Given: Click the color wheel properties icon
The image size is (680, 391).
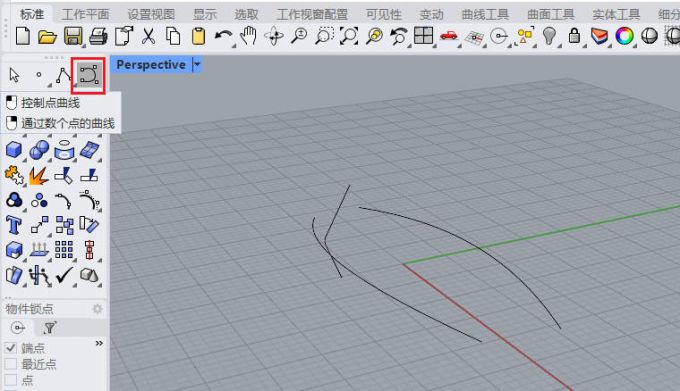Looking at the screenshot, I should tap(624, 36).
